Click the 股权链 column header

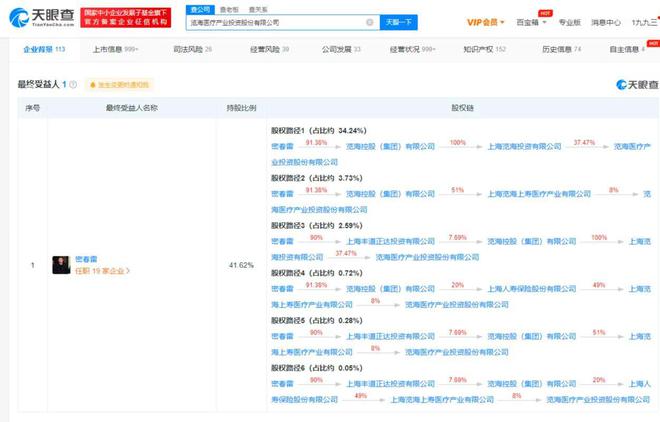pos(463,108)
